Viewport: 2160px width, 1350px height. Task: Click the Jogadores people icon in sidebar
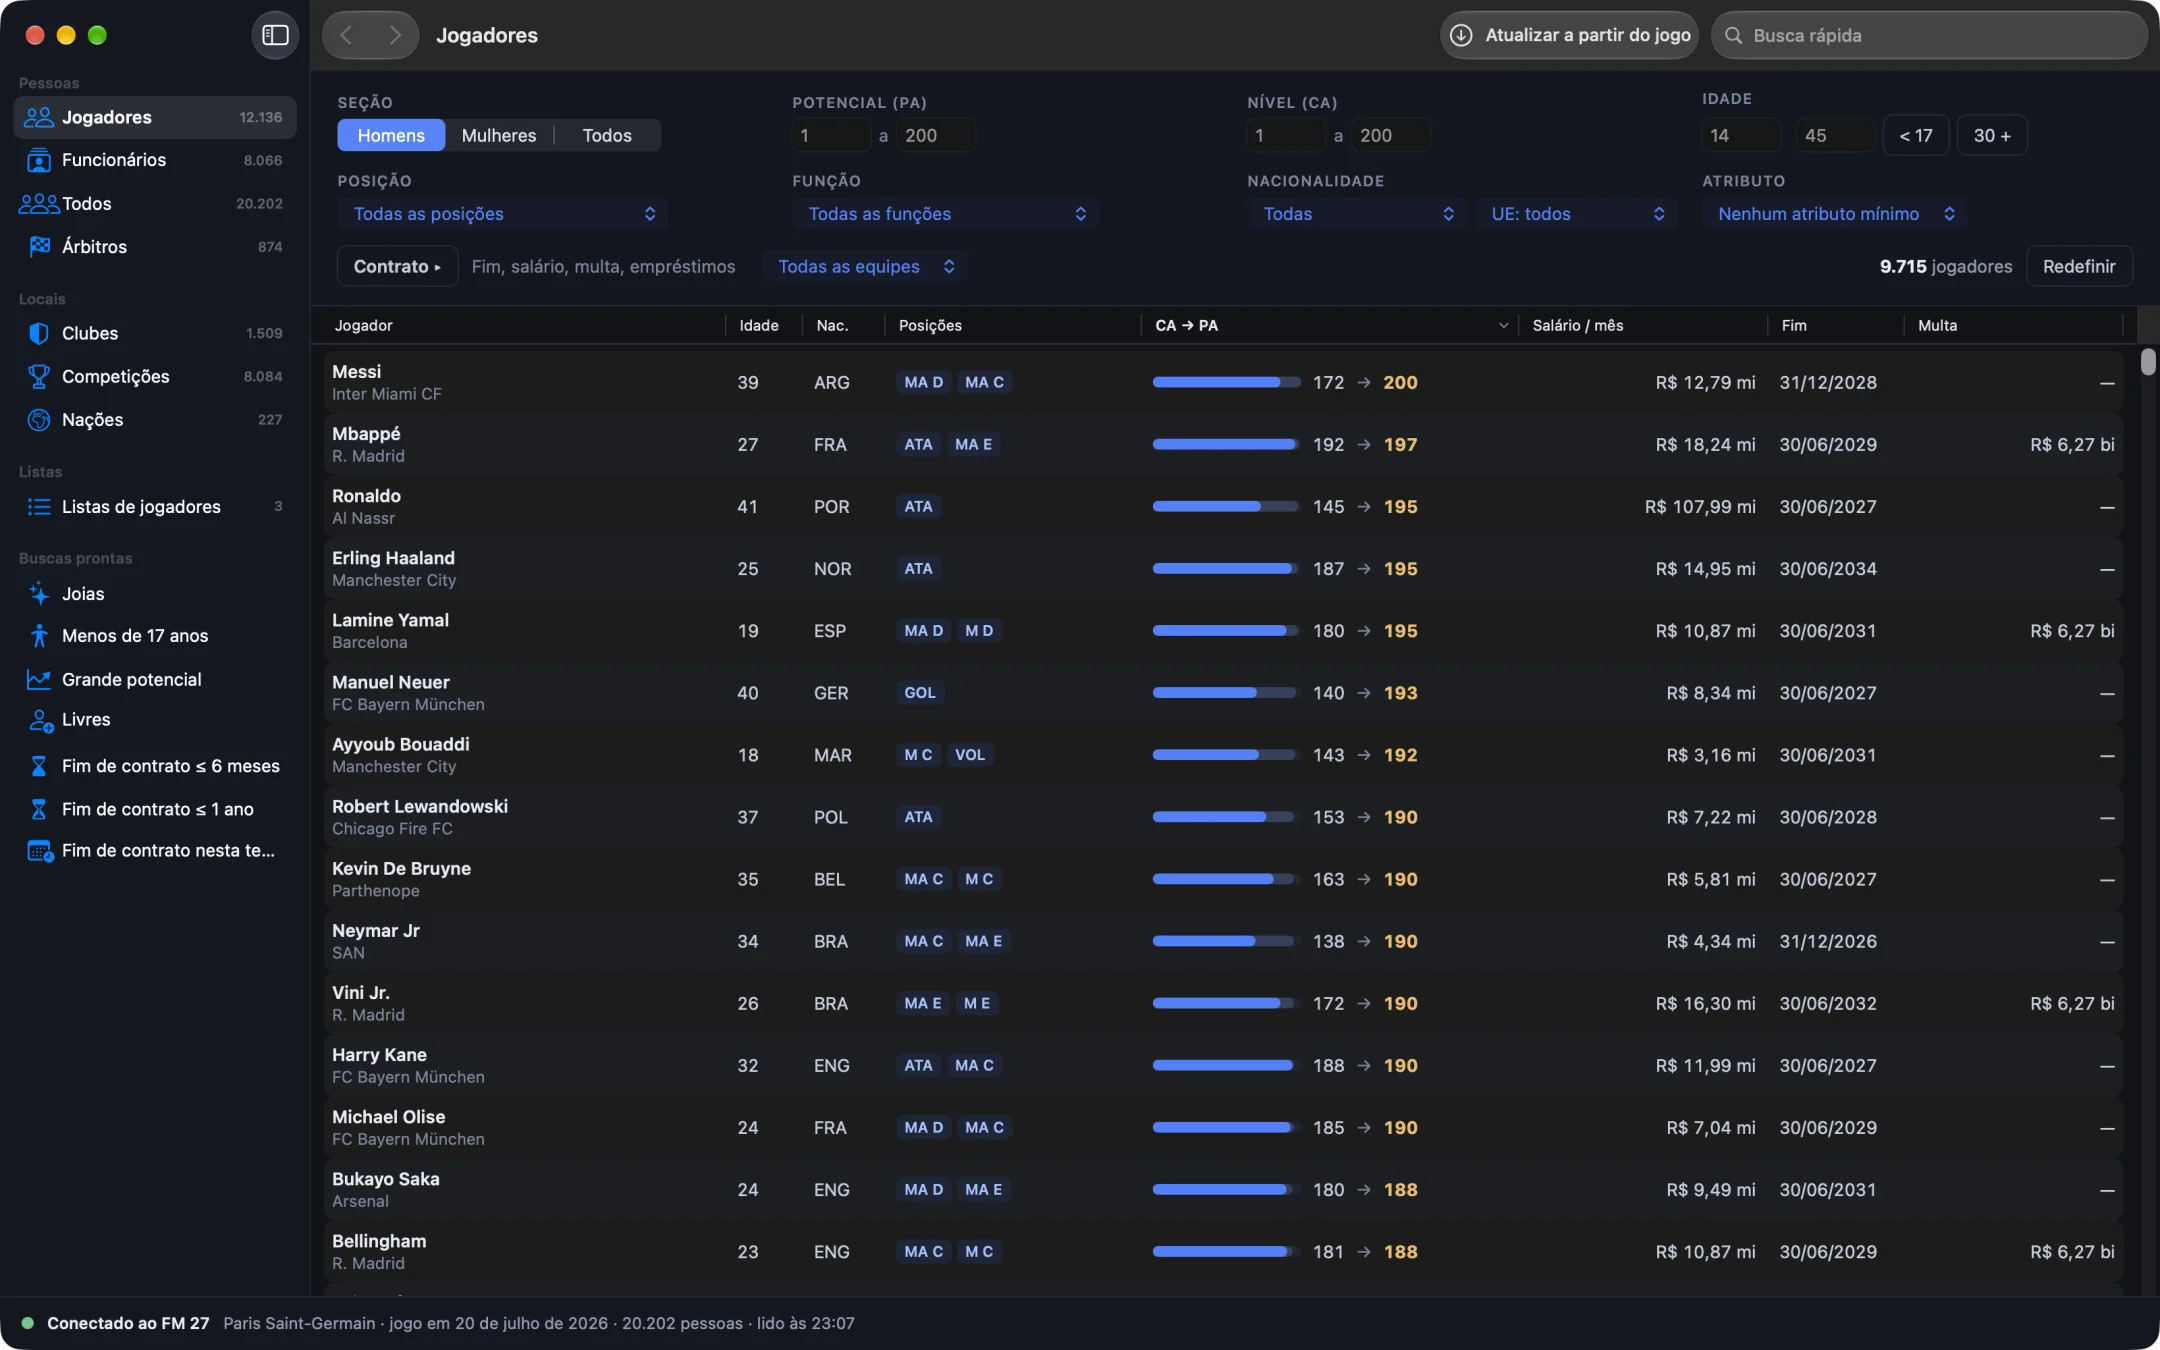click(39, 117)
